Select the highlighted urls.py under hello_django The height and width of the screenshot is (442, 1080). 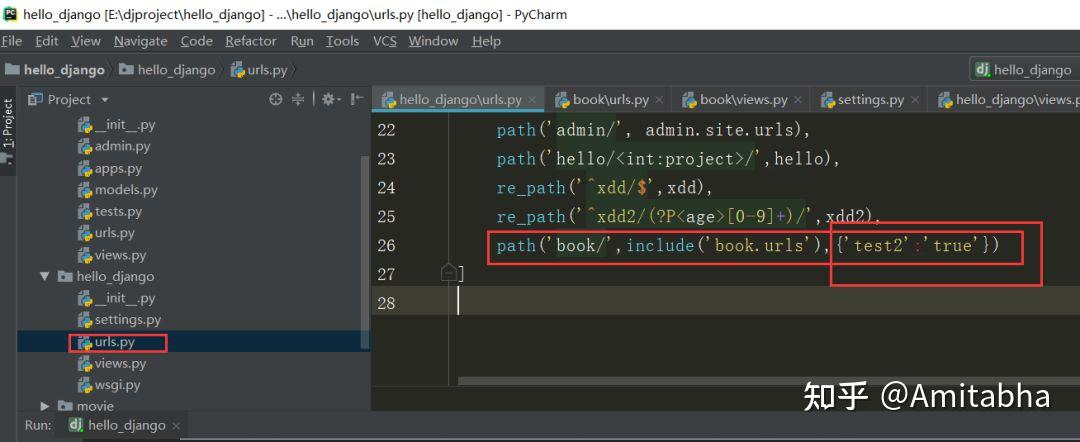[x=106, y=342]
